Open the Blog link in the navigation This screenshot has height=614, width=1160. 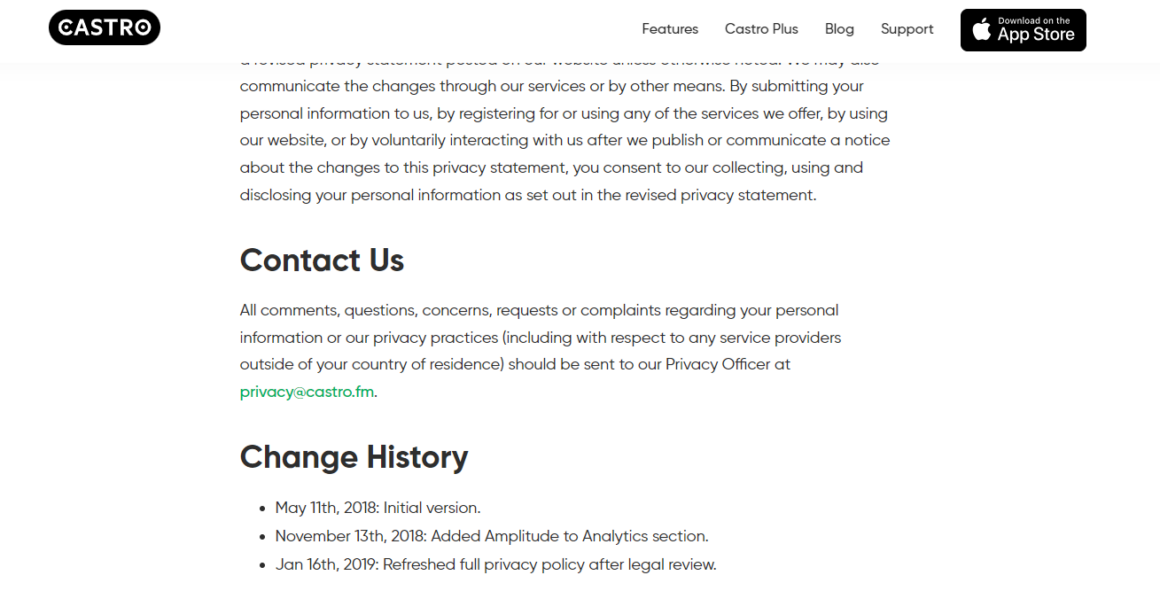pyautogui.click(x=839, y=29)
